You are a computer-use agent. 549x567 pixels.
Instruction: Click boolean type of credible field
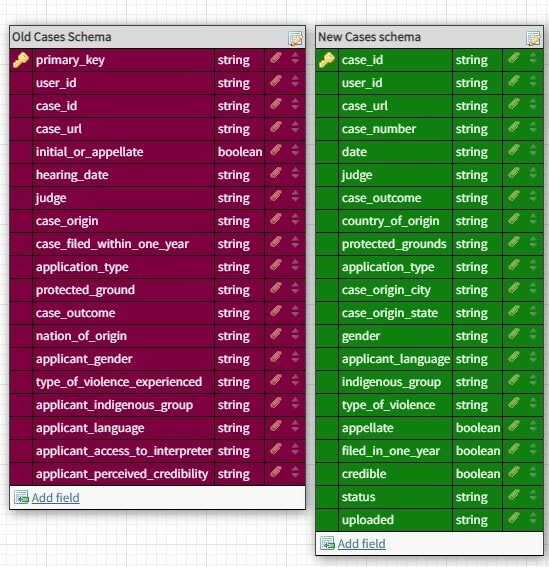point(478,474)
